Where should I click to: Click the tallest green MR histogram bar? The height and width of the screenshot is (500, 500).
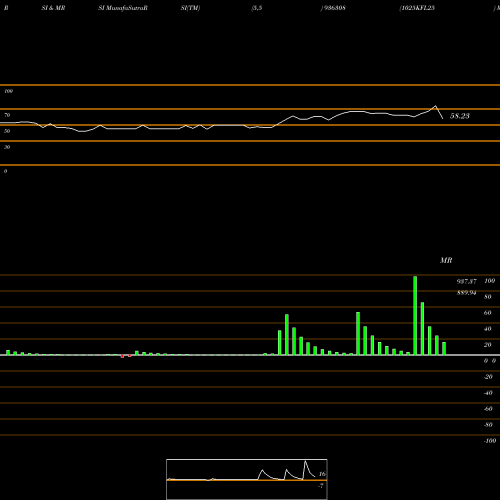[415, 315]
